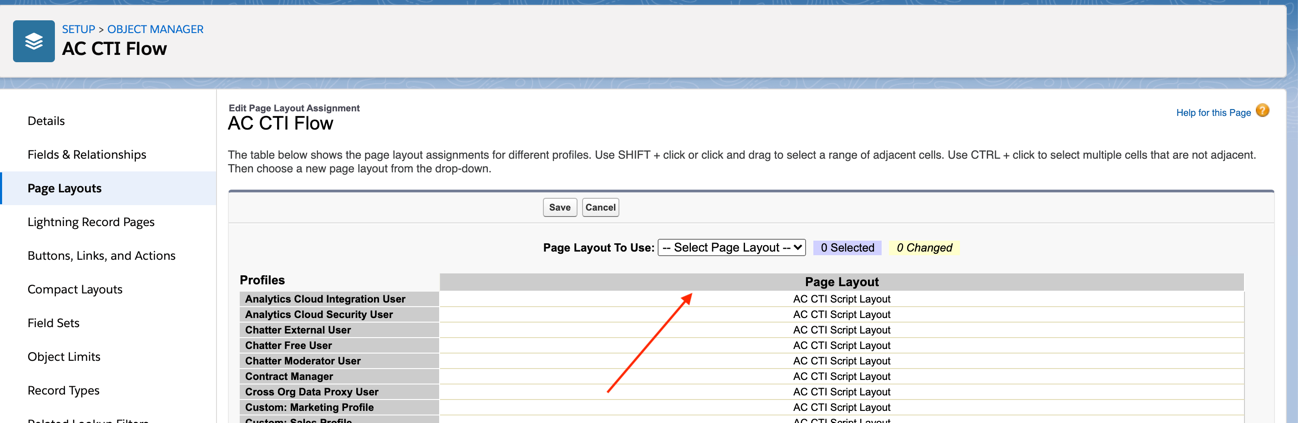This screenshot has height=423, width=1298.
Task: Select Chatter Free User profile row
Action: click(339, 345)
